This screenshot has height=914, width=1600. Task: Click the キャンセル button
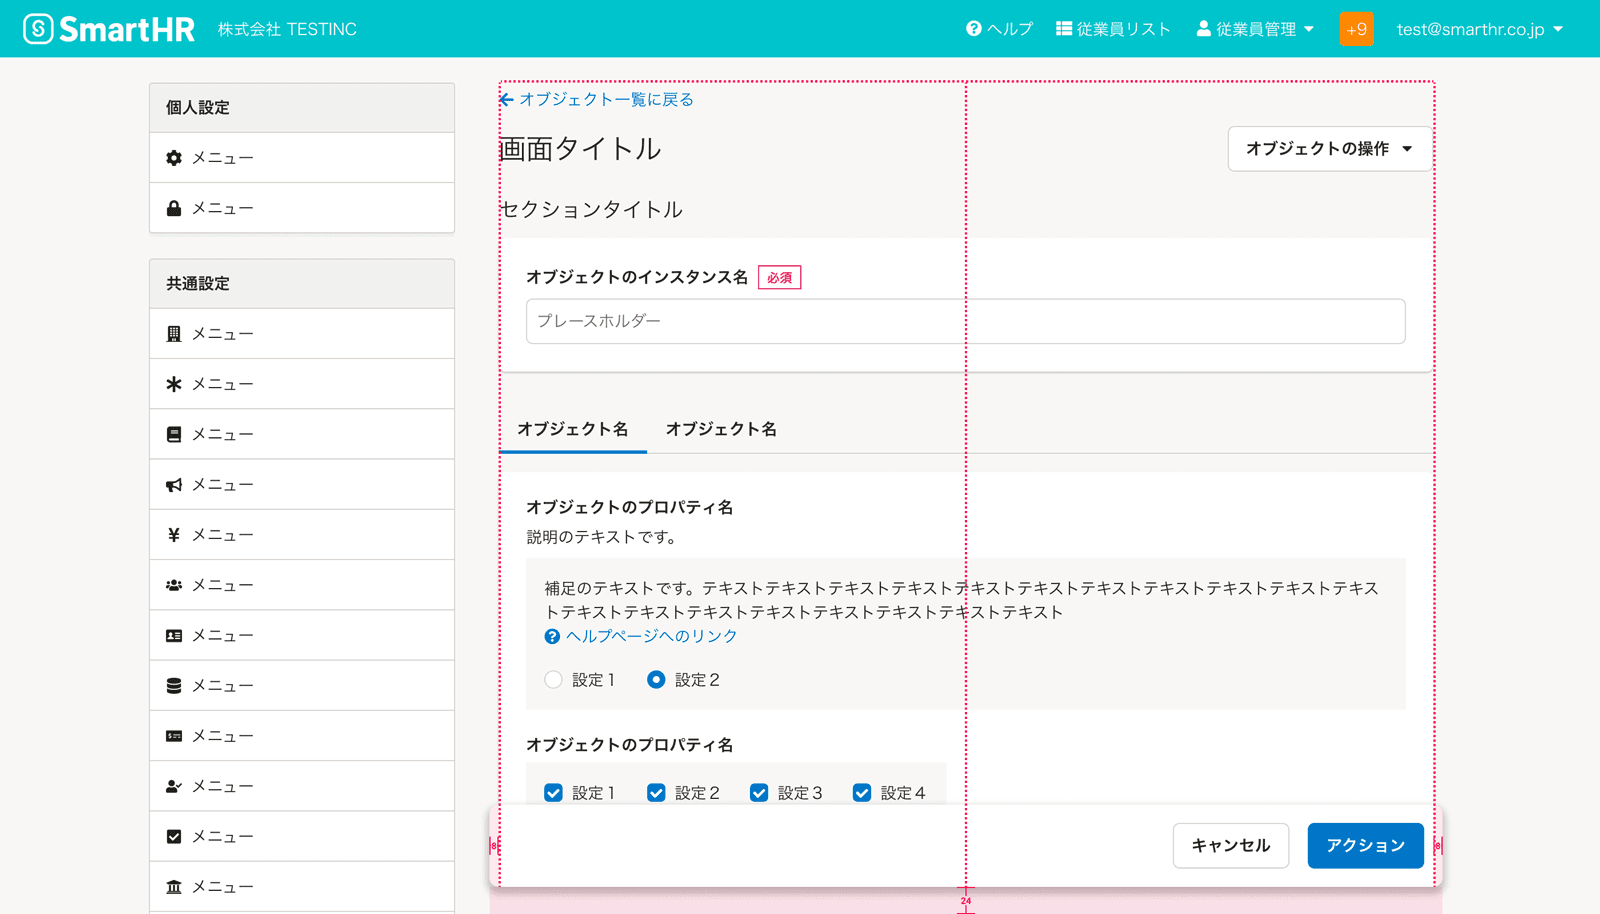[x=1231, y=845]
